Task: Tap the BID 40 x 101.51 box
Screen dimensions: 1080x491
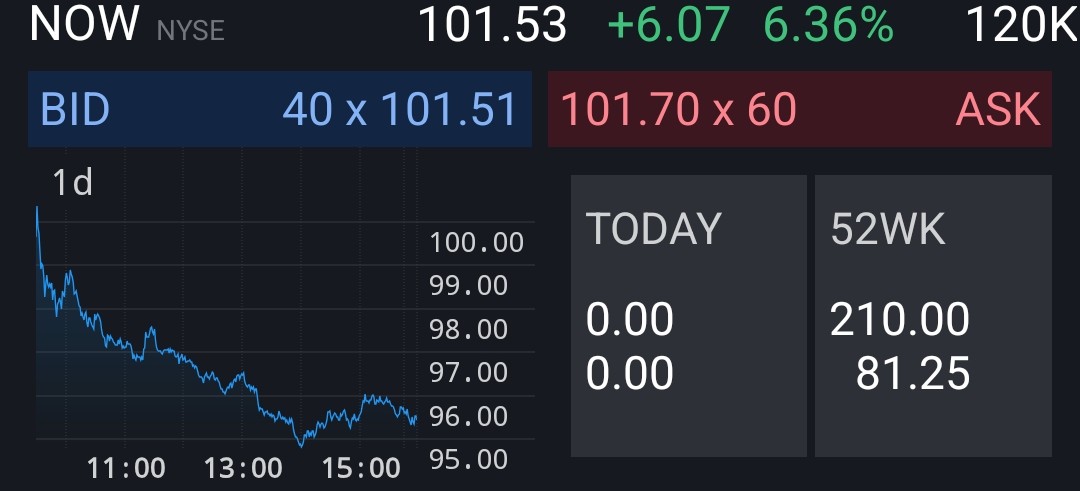Action: click(x=280, y=109)
